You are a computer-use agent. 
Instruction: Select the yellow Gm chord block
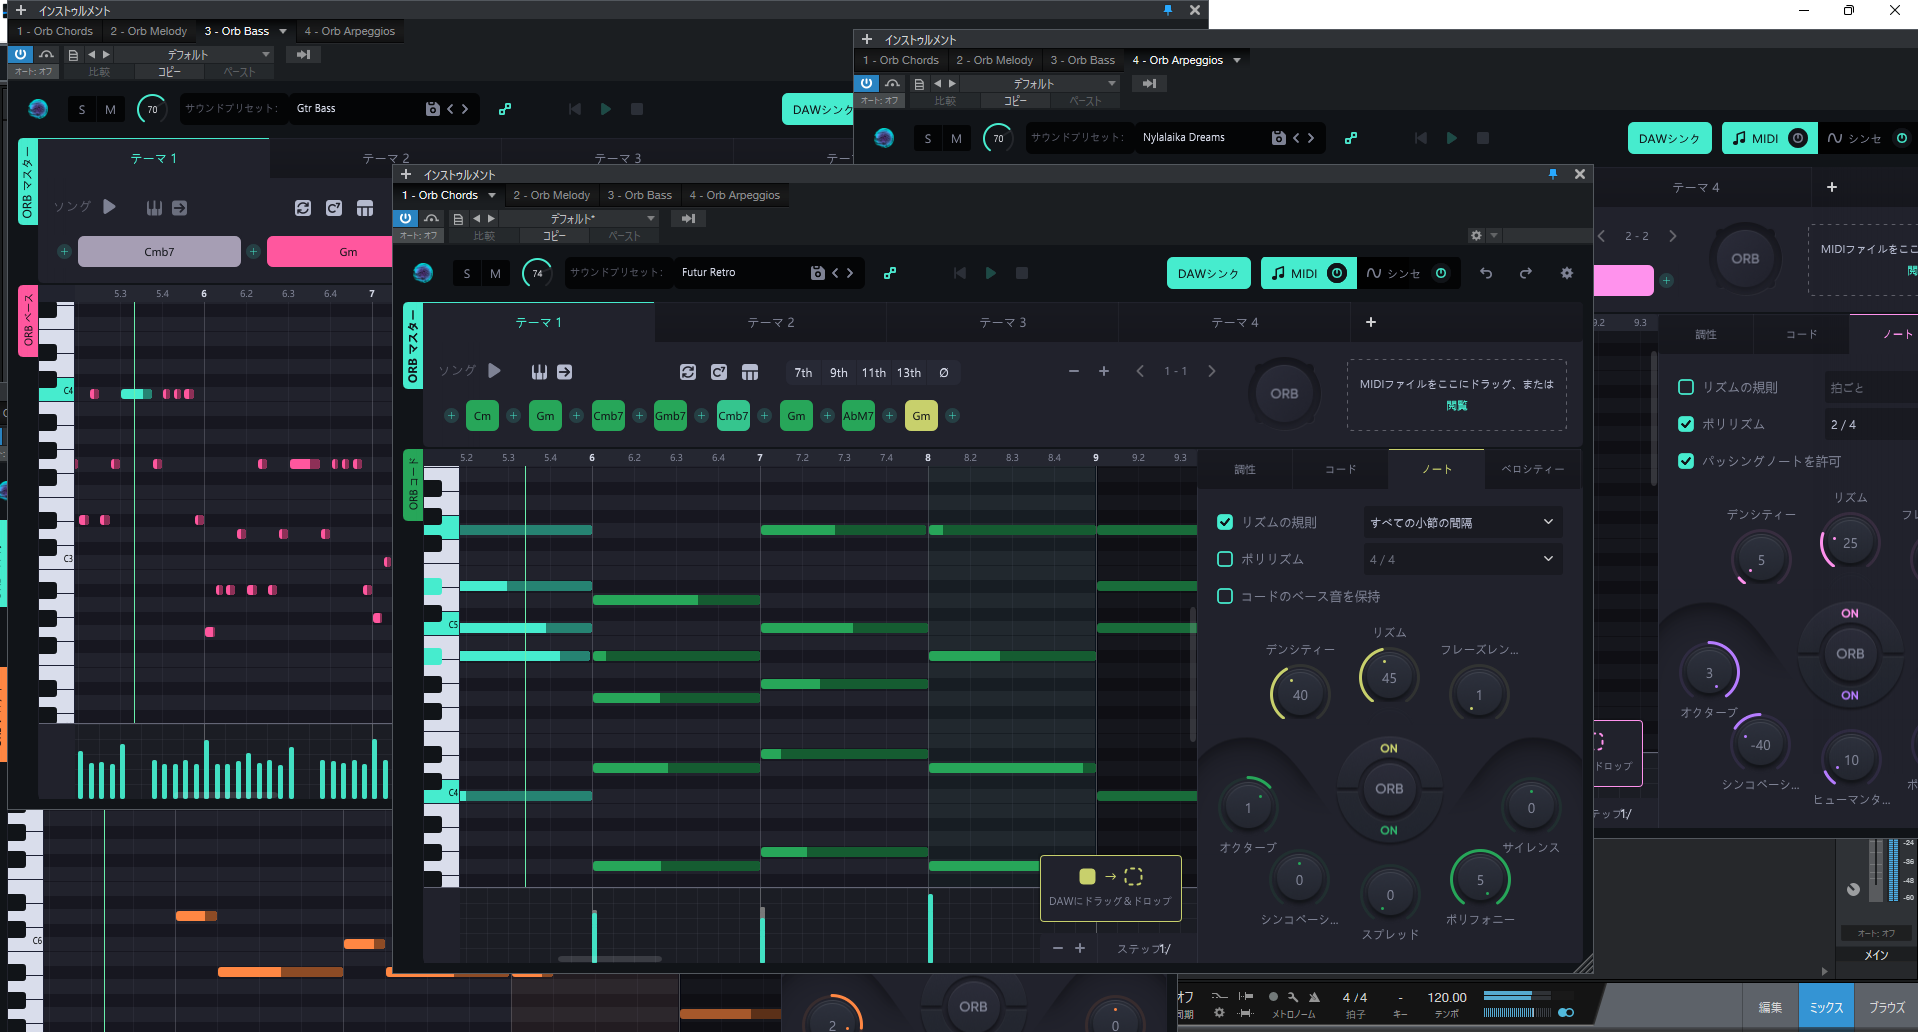point(920,415)
